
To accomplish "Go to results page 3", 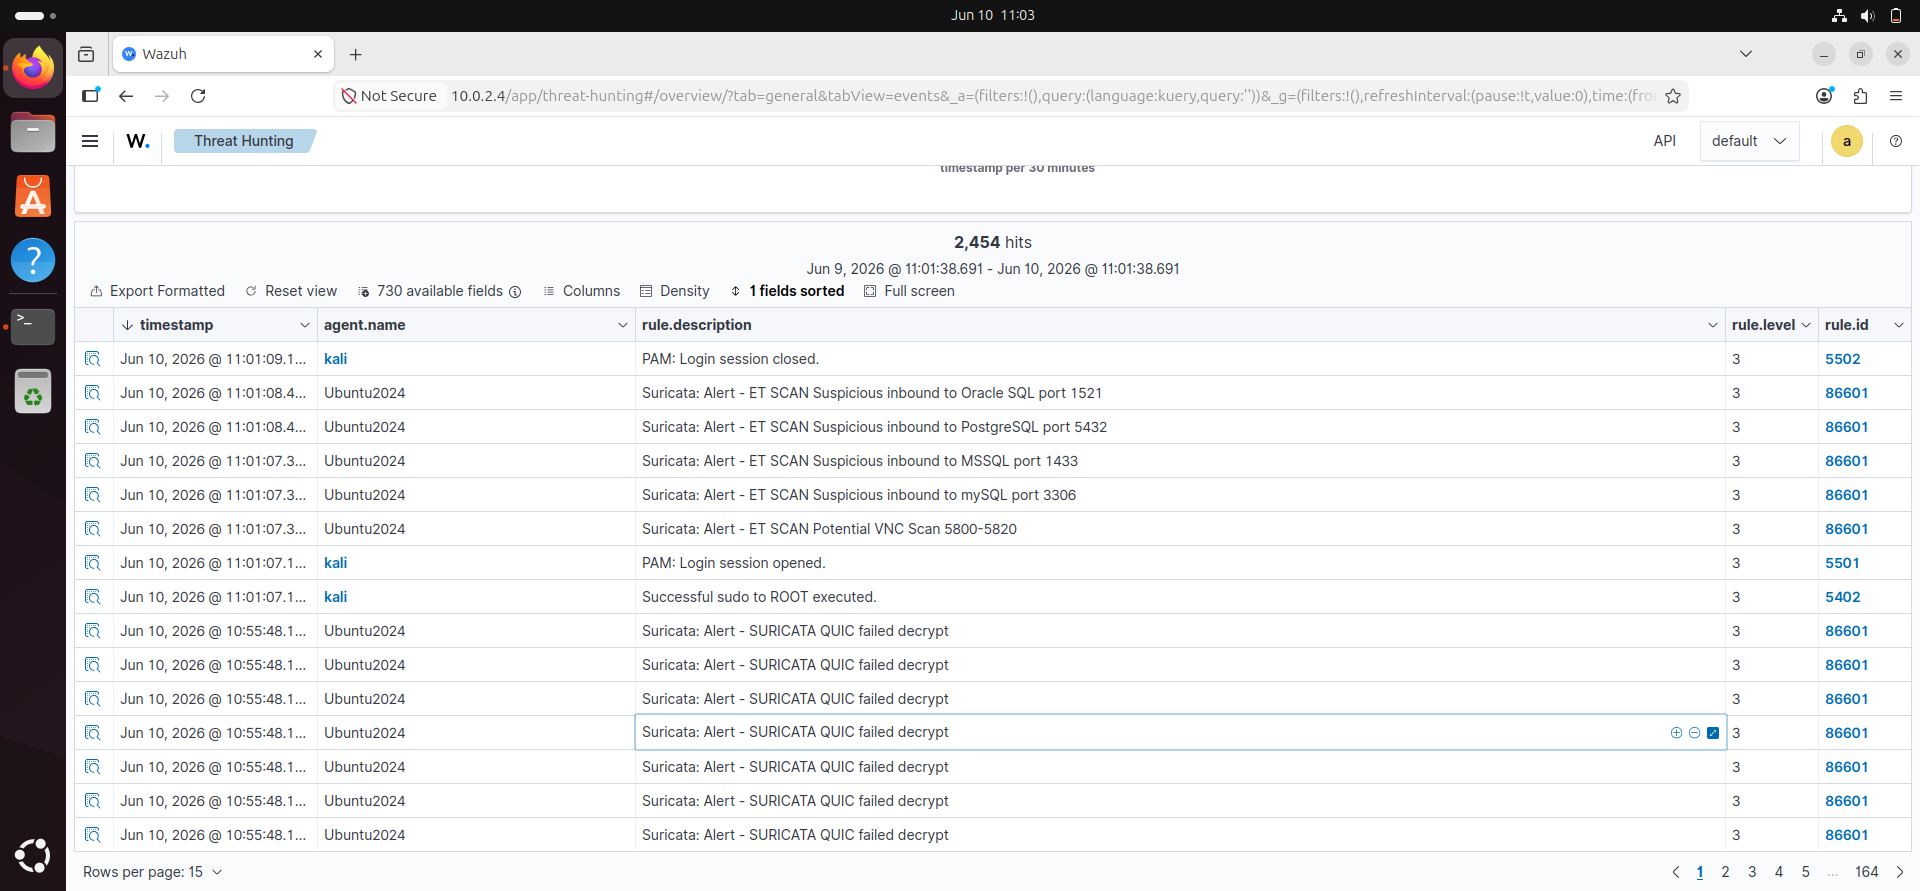I will (x=1752, y=872).
